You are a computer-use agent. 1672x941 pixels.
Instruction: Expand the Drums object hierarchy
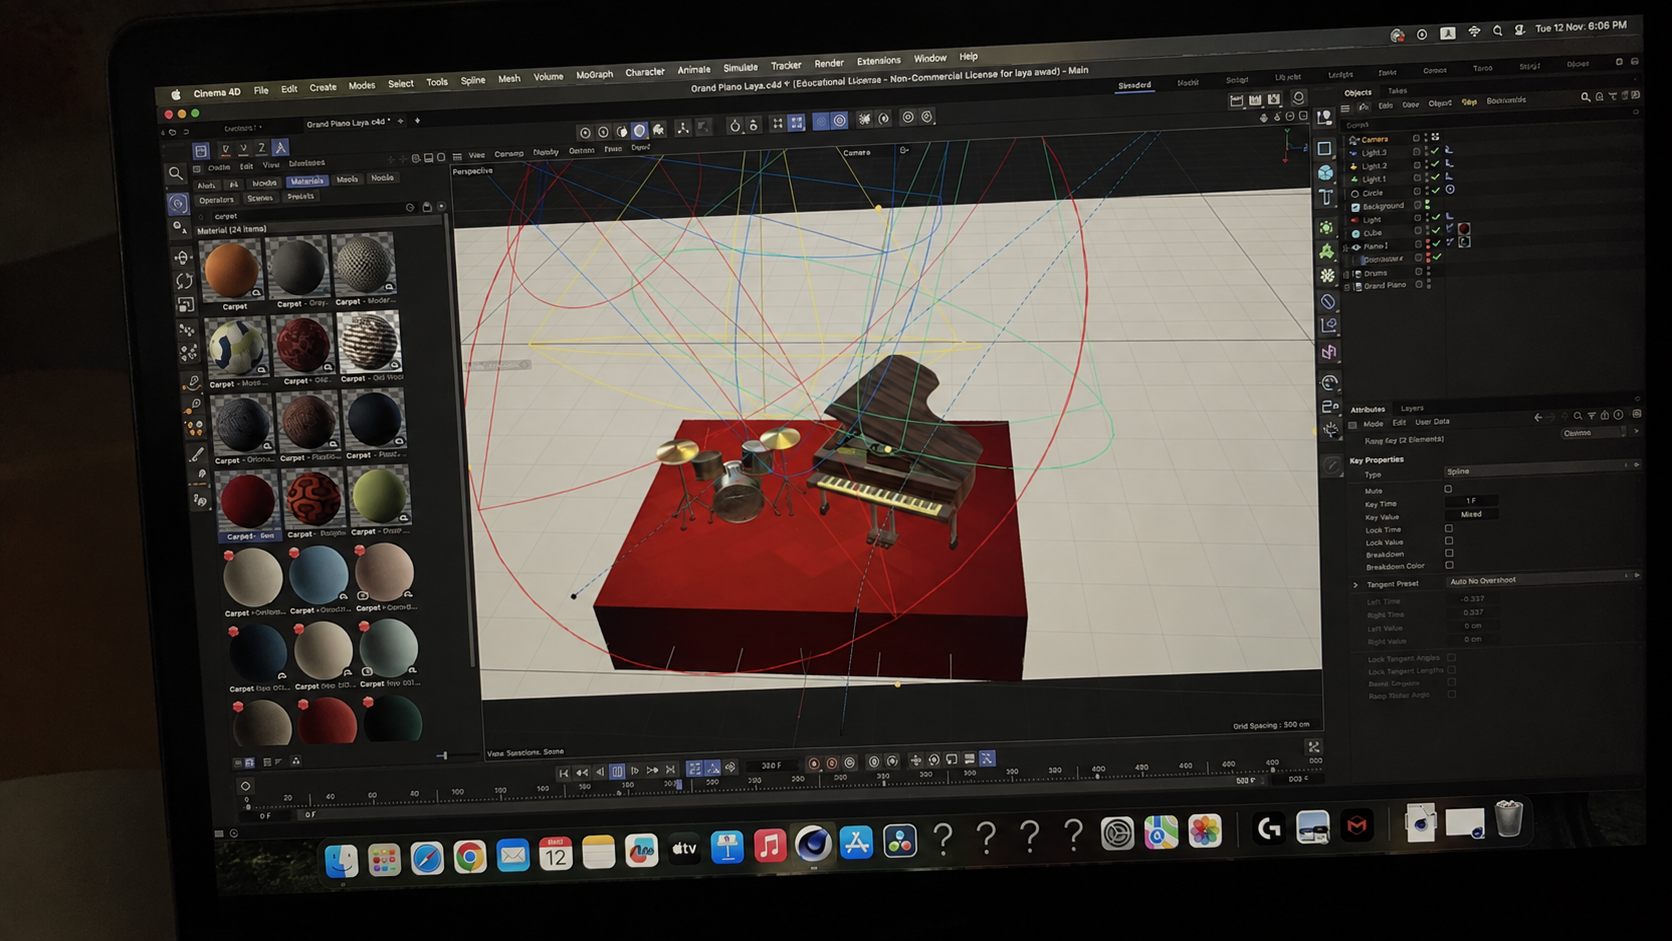click(1347, 273)
